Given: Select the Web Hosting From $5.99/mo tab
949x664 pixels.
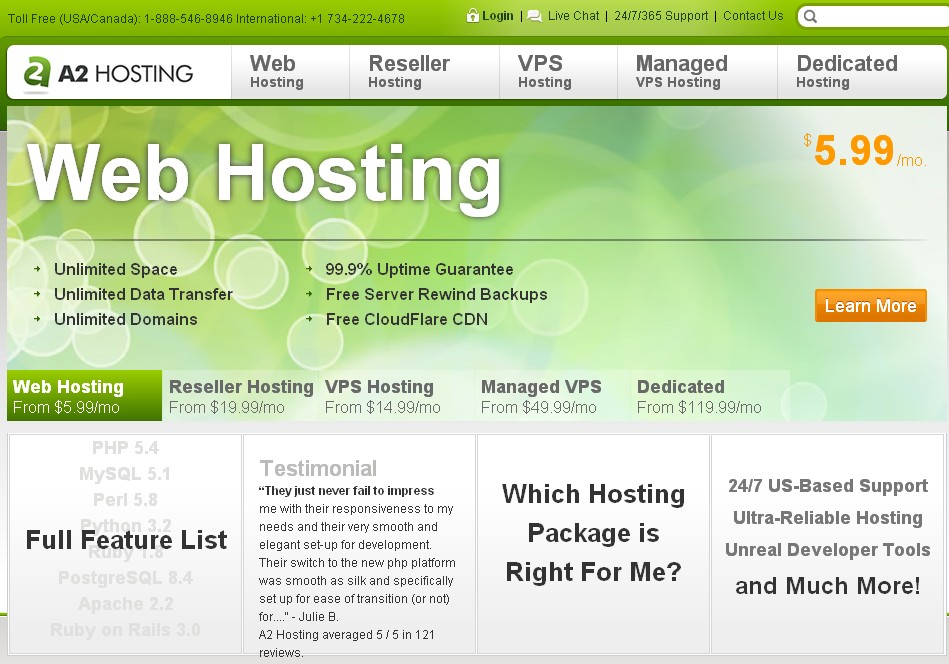Looking at the screenshot, I should click(x=84, y=395).
